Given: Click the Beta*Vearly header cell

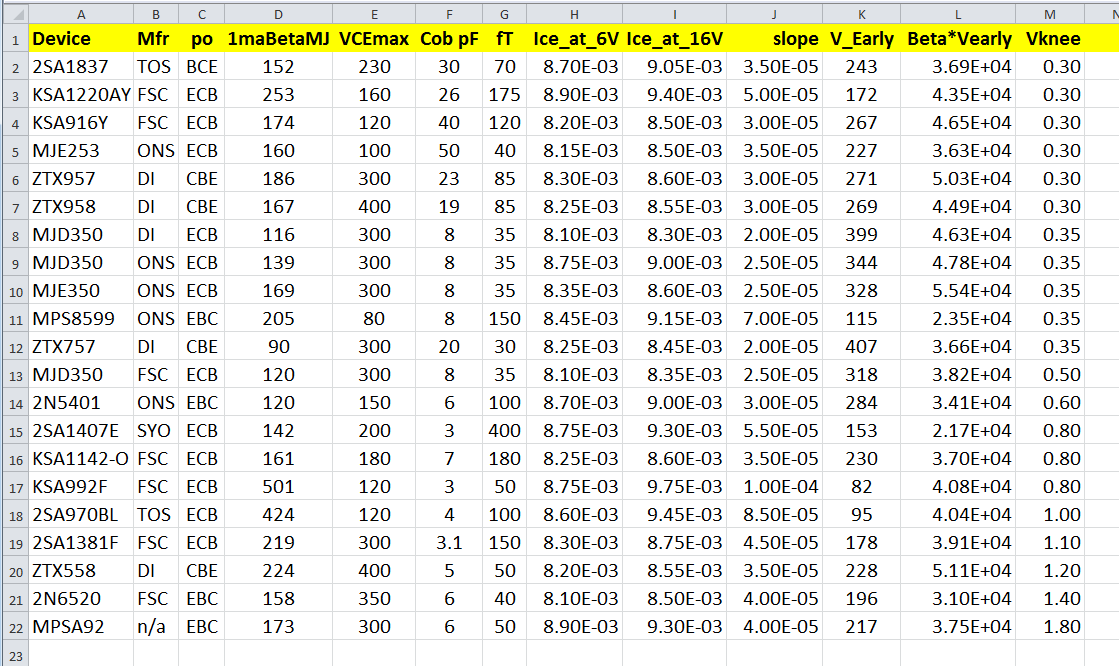Looking at the screenshot, I should [958, 39].
